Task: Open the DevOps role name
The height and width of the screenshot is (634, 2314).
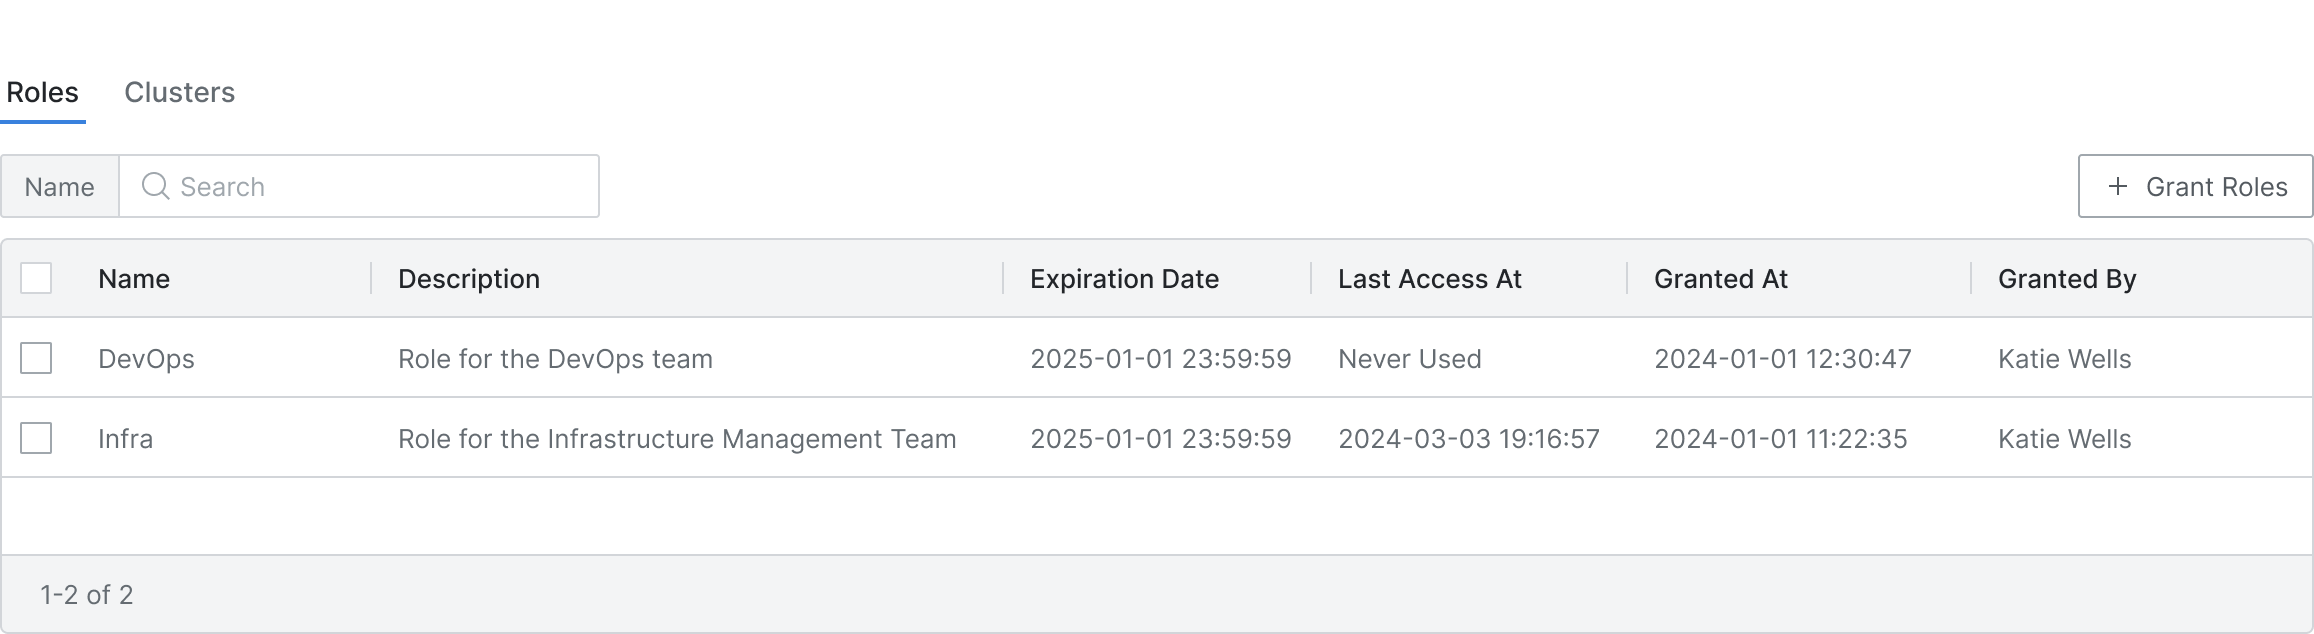Action: tap(146, 359)
